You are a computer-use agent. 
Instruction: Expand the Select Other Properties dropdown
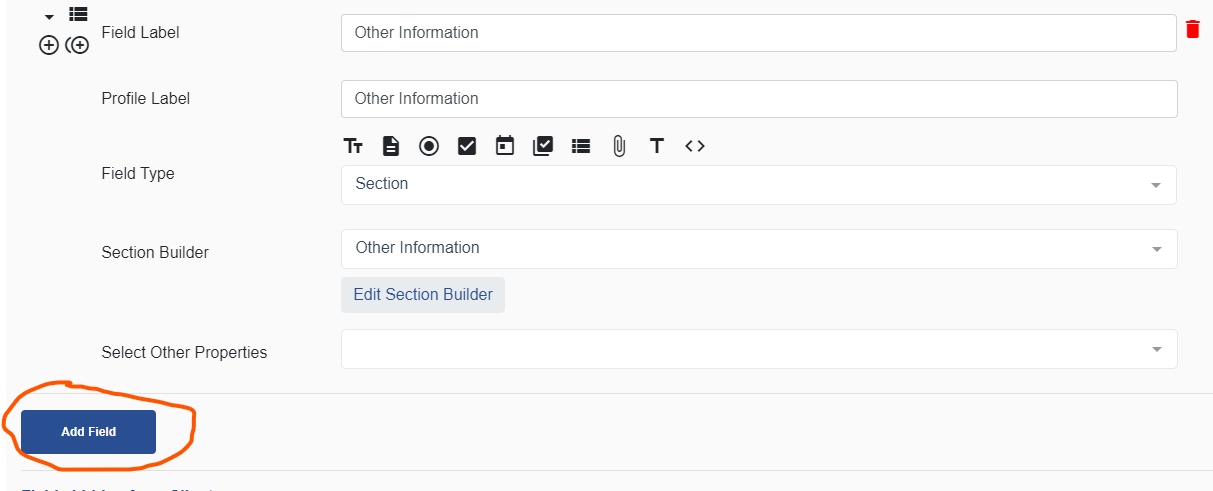pos(759,349)
